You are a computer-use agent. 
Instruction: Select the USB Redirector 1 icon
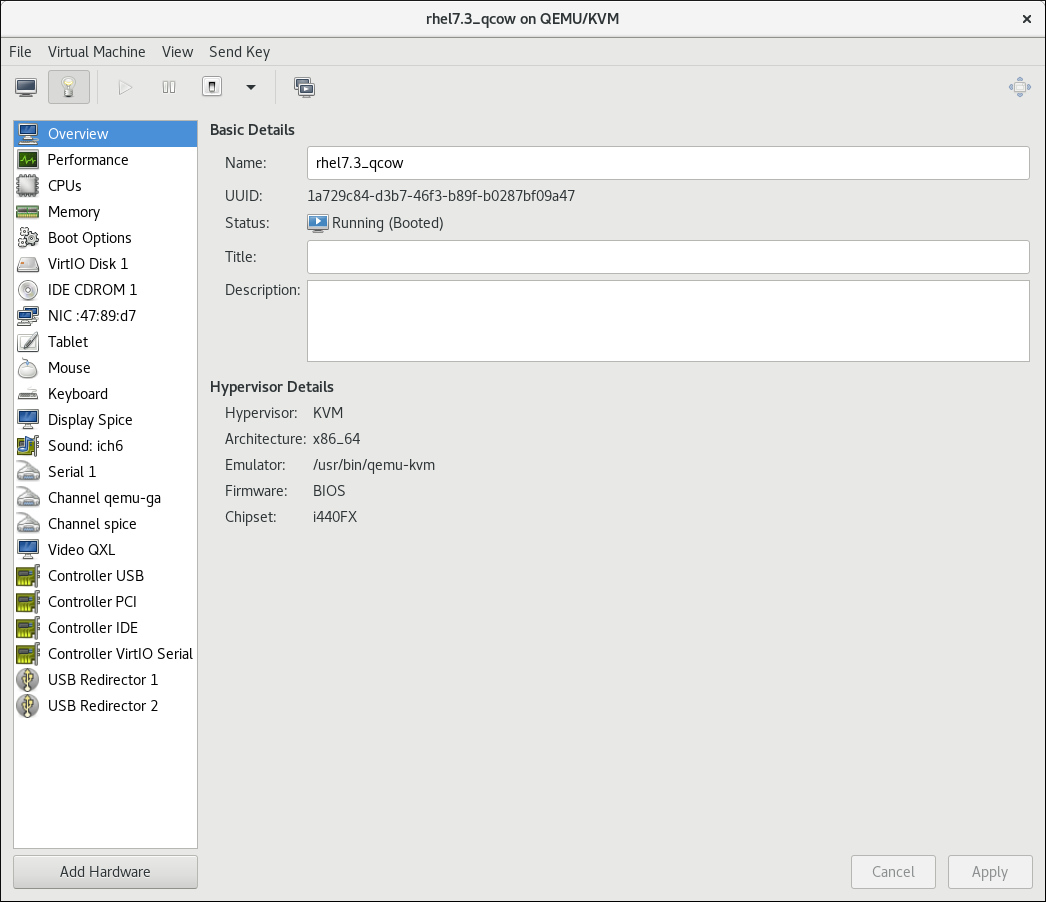point(28,680)
